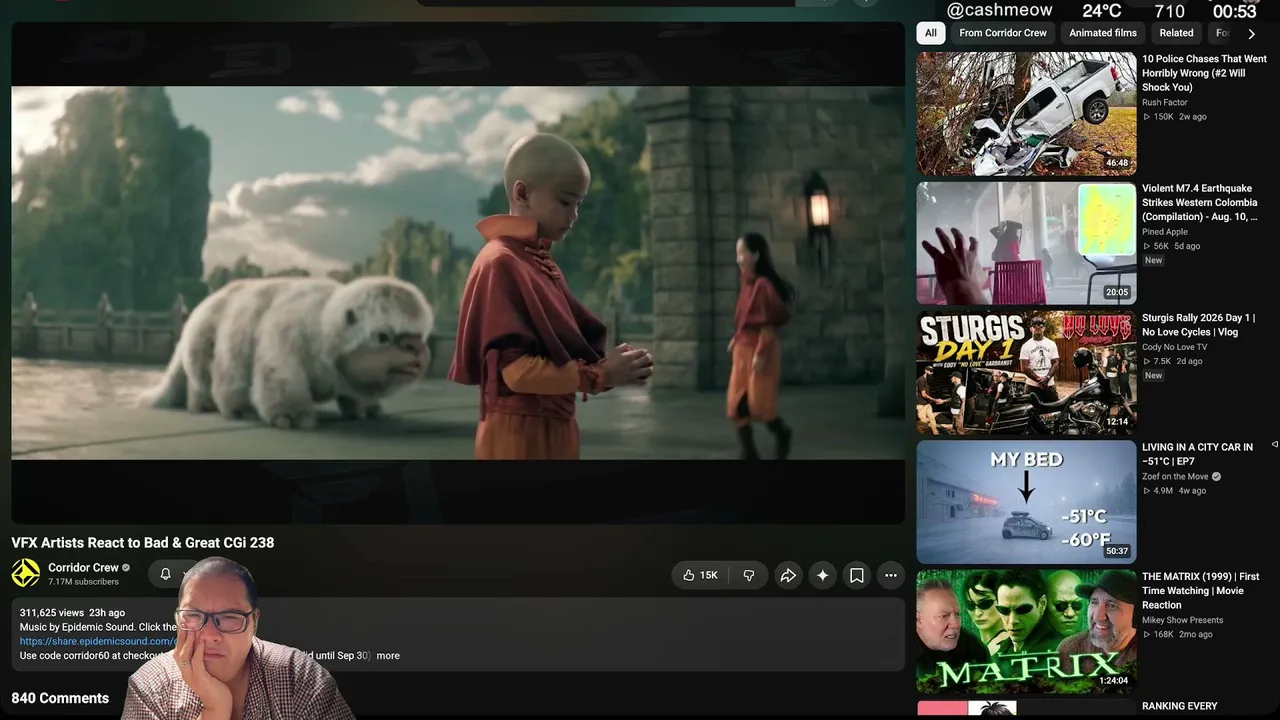Image resolution: width=1280 pixels, height=720 pixels.
Task: Click the title 'Sturgis Rally 2026 Day 1'
Action: tap(1198, 325)
